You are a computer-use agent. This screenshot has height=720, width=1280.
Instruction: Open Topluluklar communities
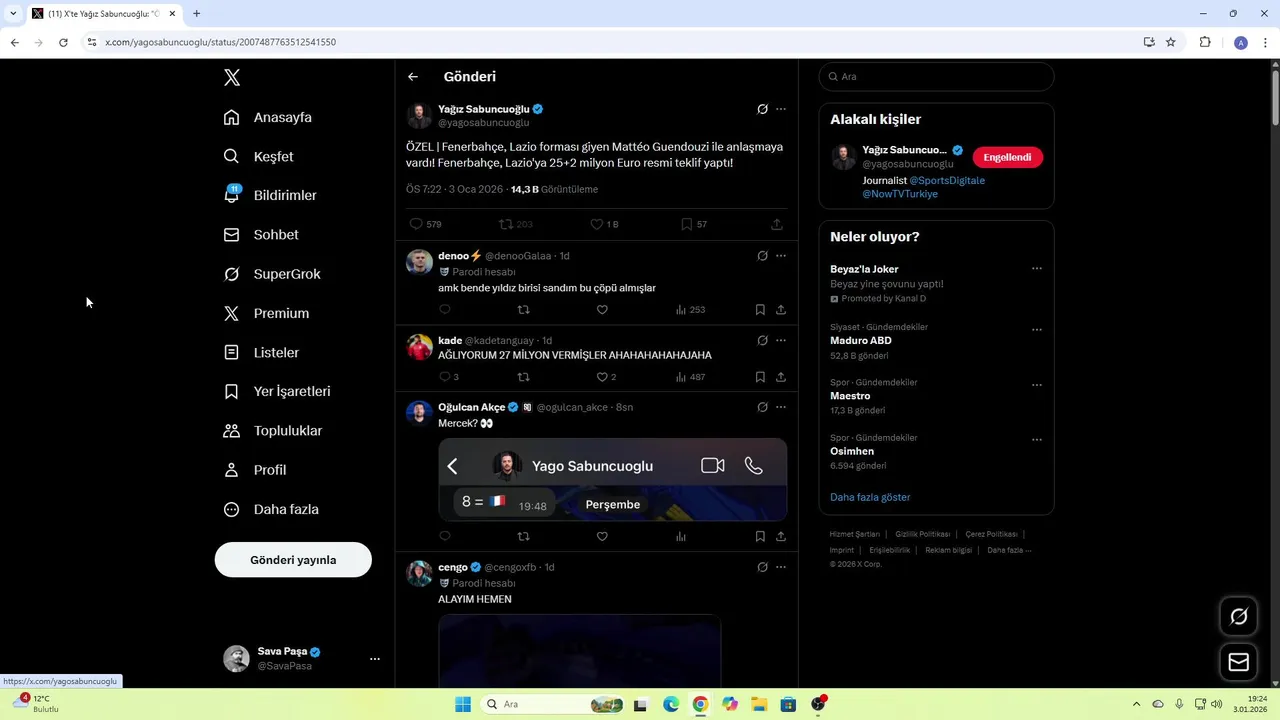point(273,430)
